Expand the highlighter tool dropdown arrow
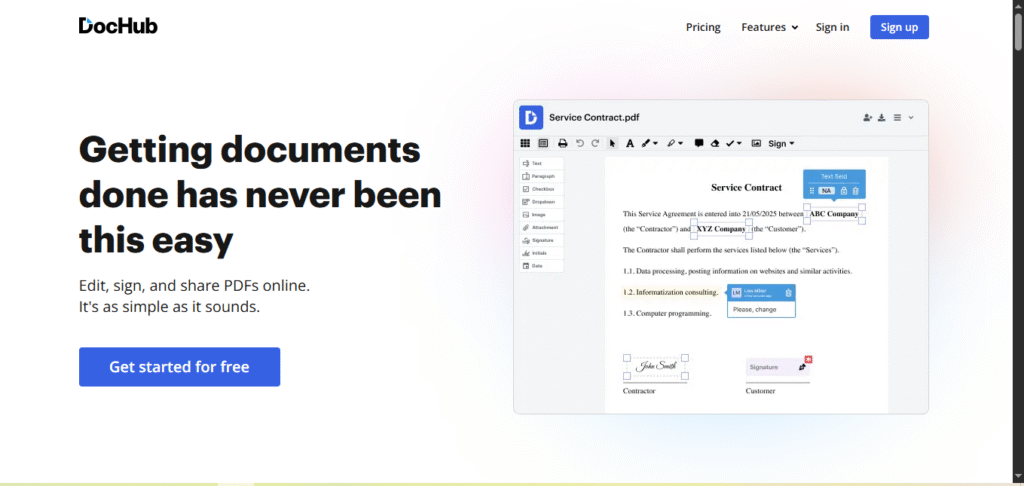The height and width of the screenshot is (486, 1024). tap(682, 144)
